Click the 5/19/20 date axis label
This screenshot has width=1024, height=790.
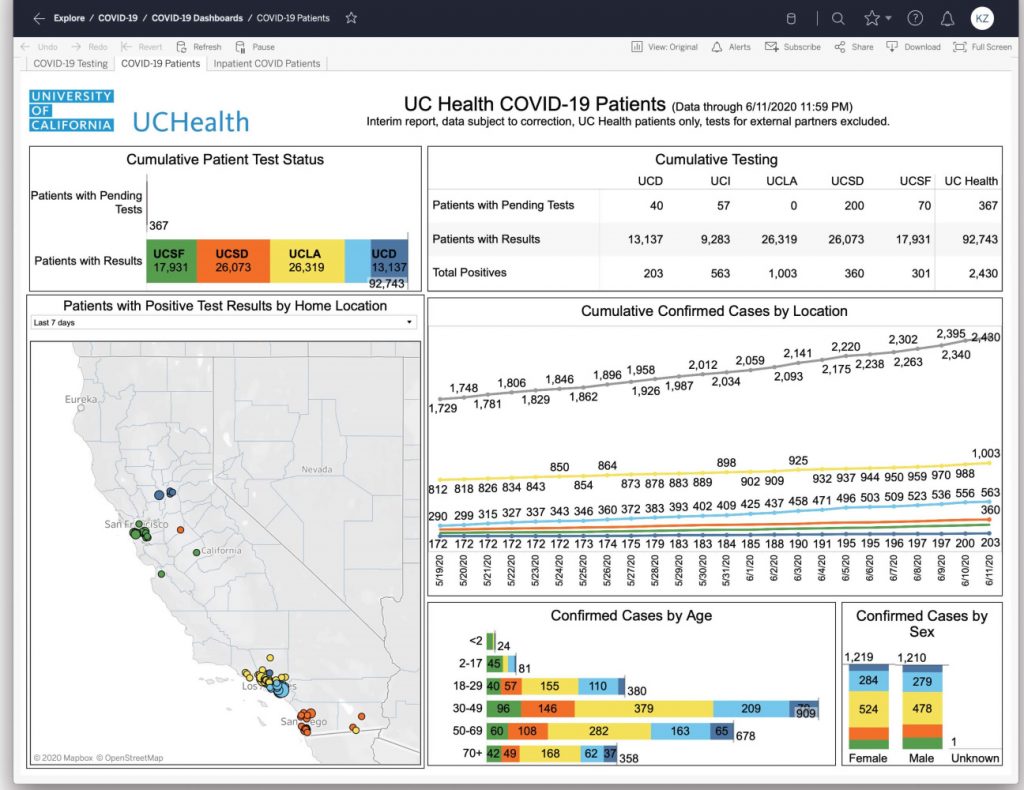pyautogui.click(x=439, y=571)
